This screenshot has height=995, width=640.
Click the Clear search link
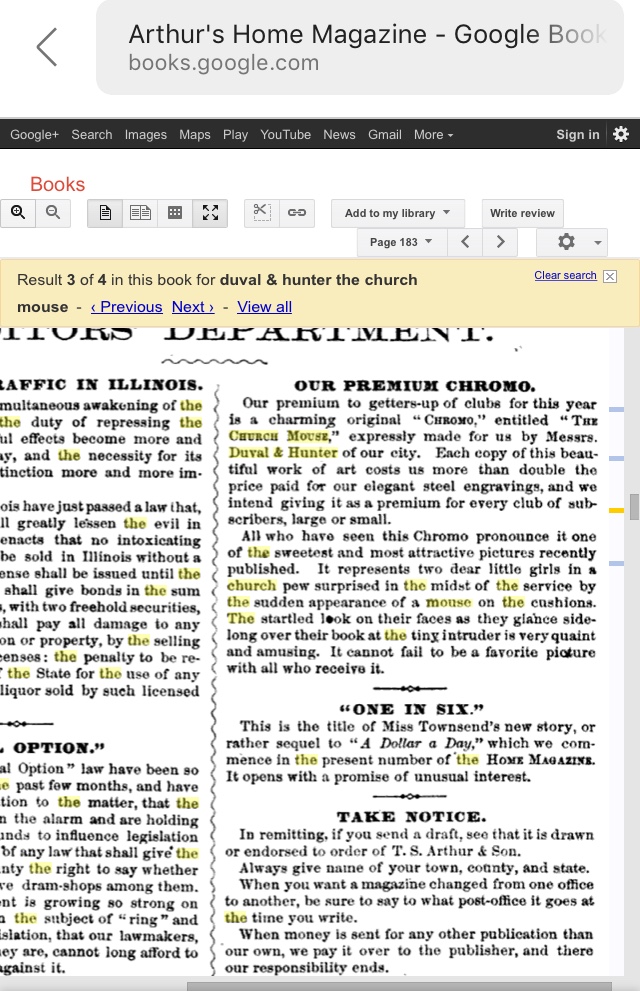(x=565, y=275)
